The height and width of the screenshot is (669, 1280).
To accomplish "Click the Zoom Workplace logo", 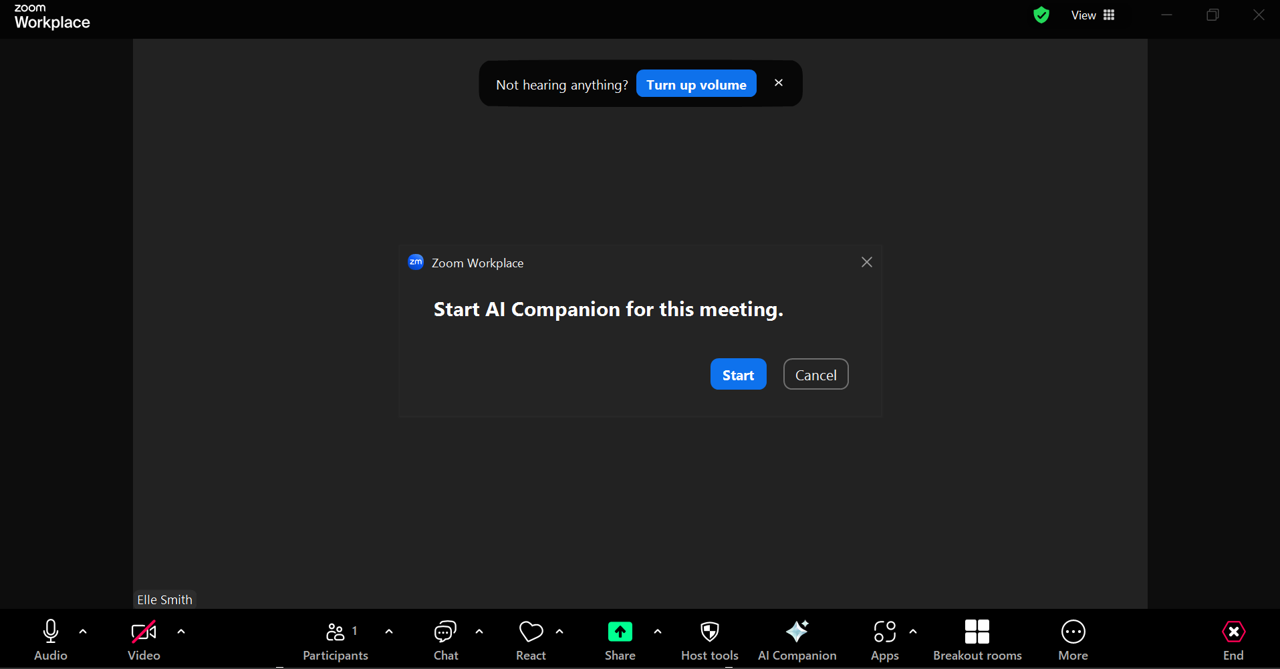I will point(52,17).
